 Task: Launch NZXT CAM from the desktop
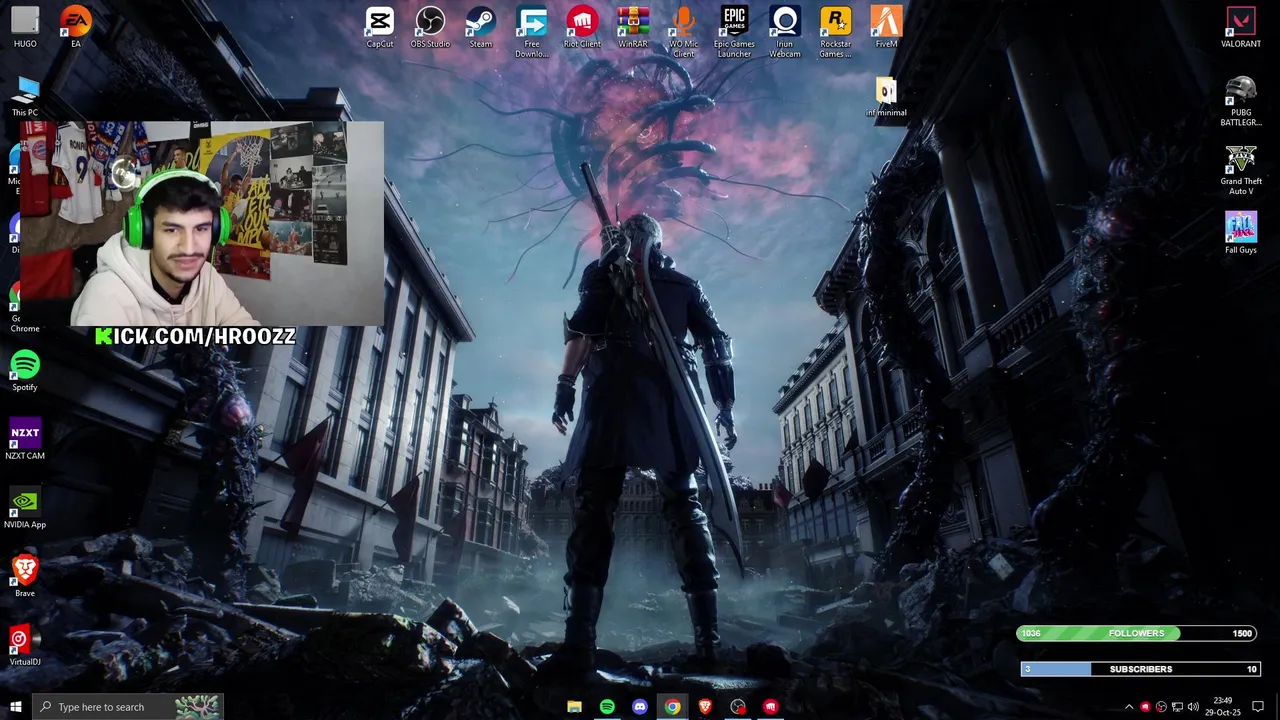click(25, 440)
